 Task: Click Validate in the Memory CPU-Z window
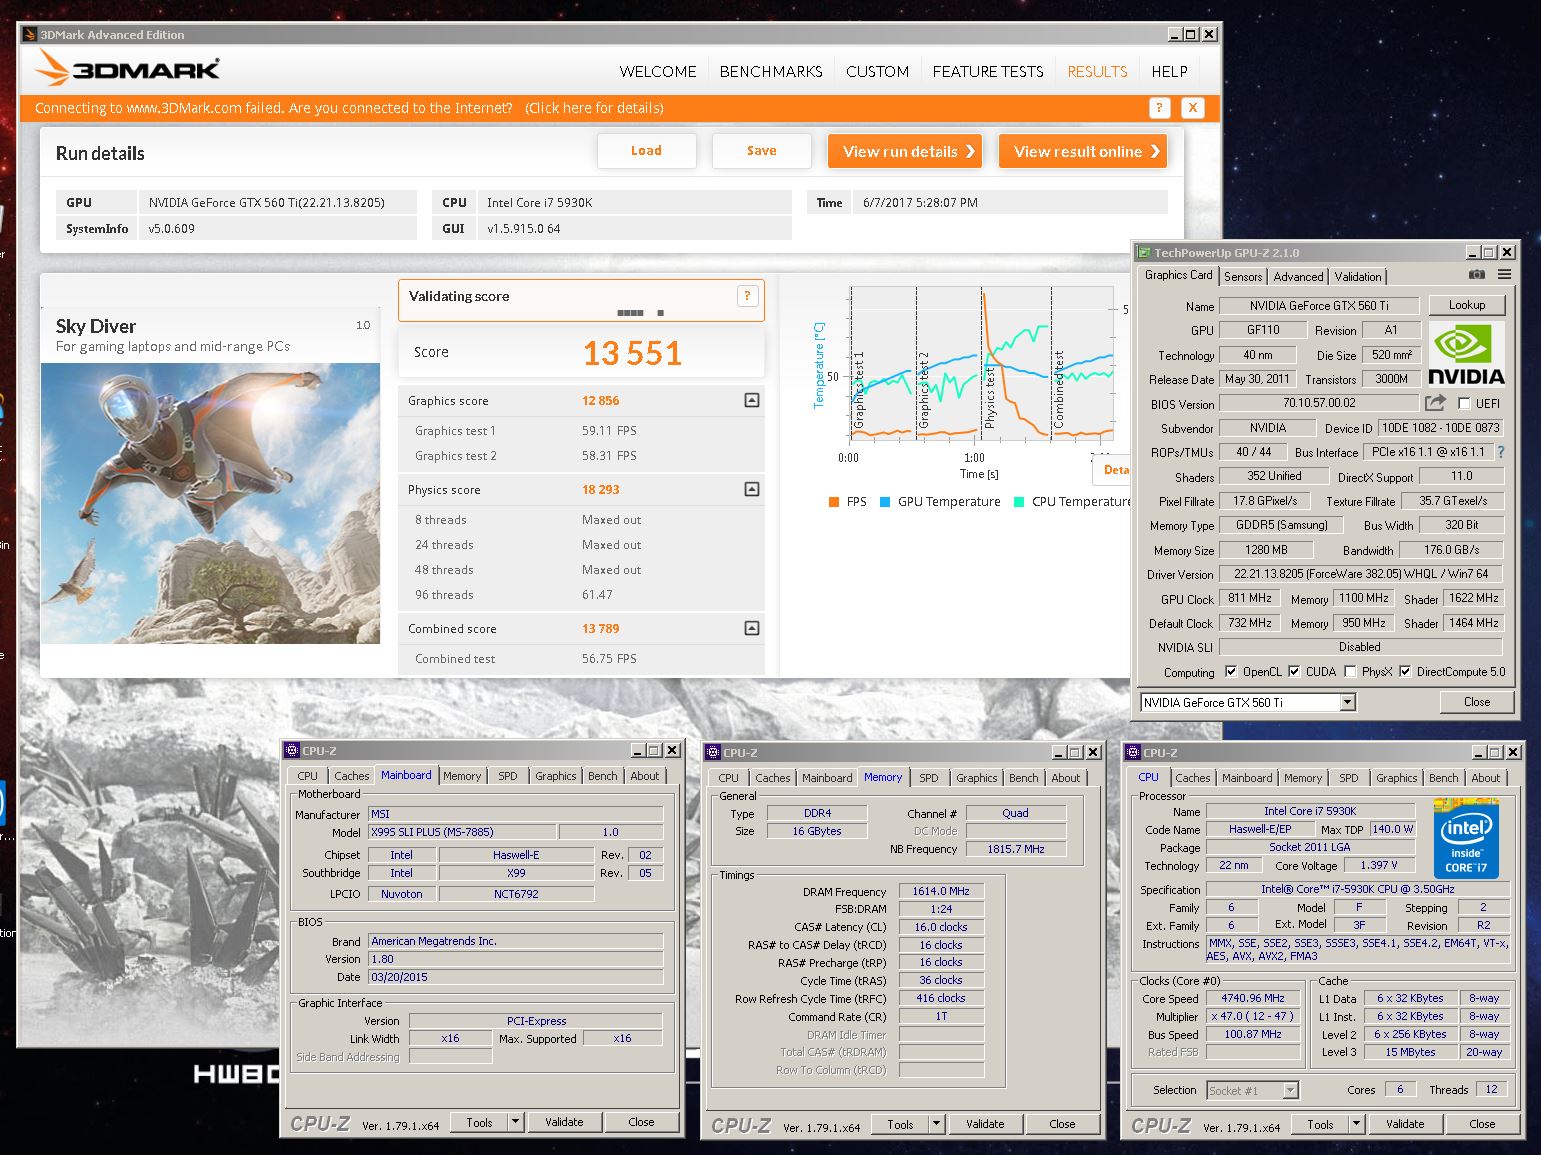[985, 1124]
